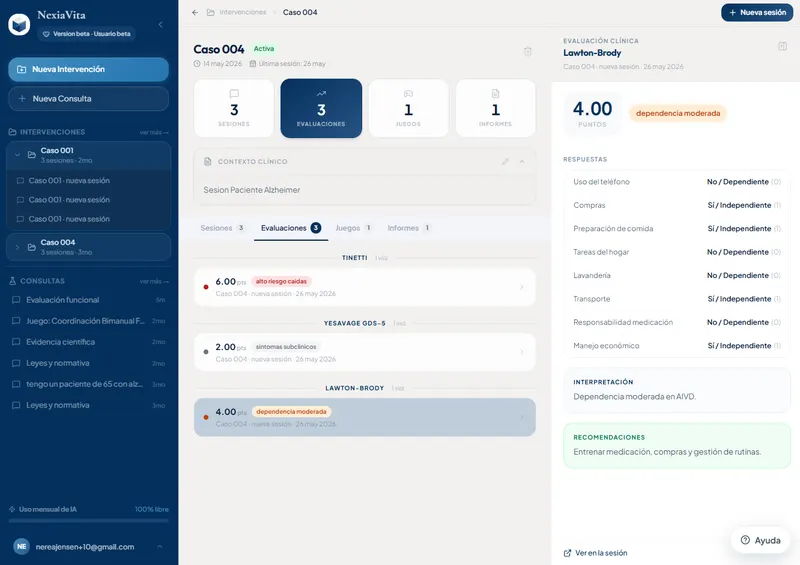Open Evaluación funcional consultation
The width and height of the screenshot is (800, 565).
tap(88, 300)
